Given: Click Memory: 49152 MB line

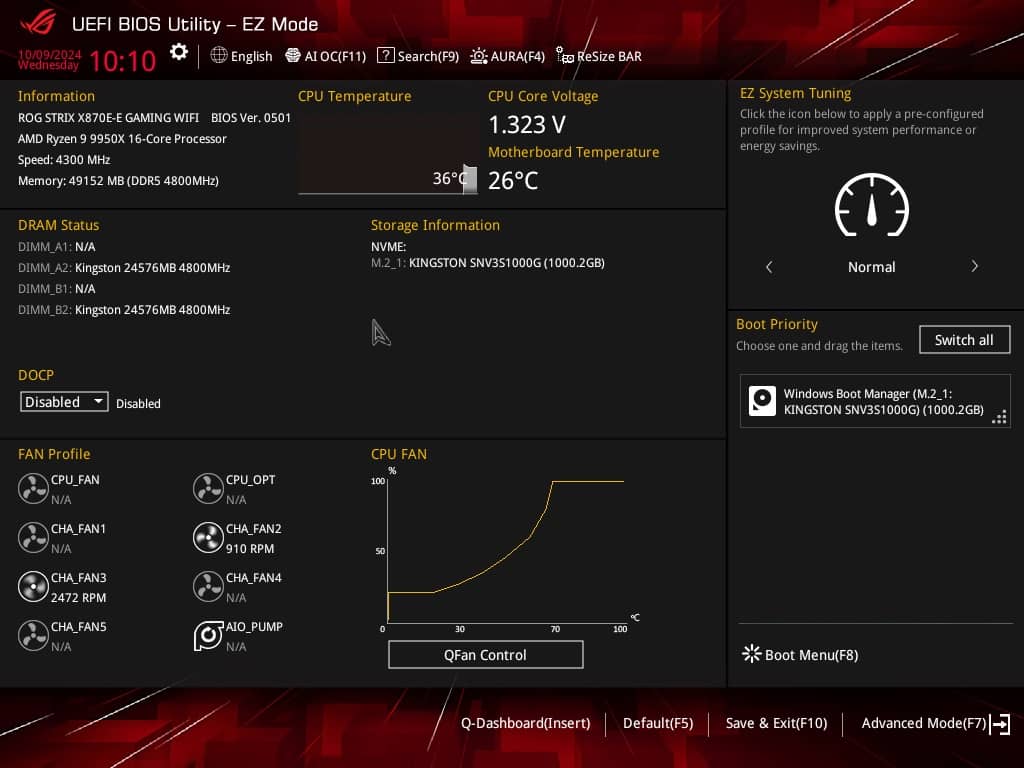Looking at the screenshot, I should [x=118, y=180].
